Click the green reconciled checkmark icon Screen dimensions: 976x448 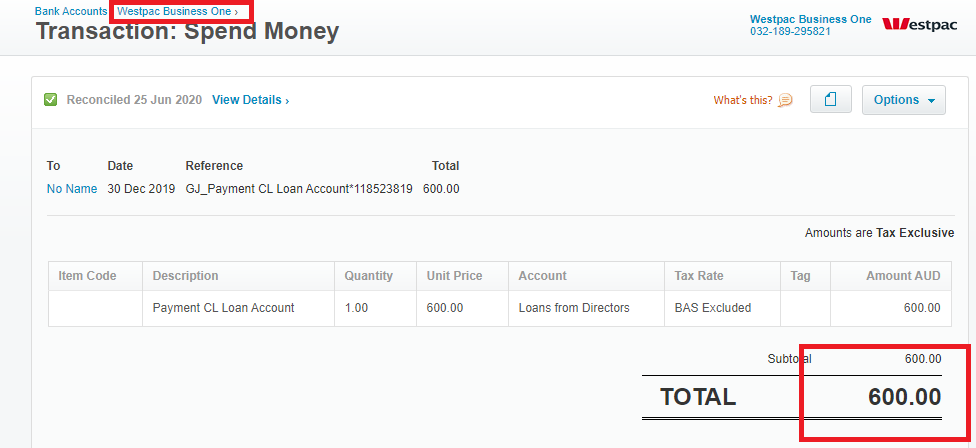50,100
